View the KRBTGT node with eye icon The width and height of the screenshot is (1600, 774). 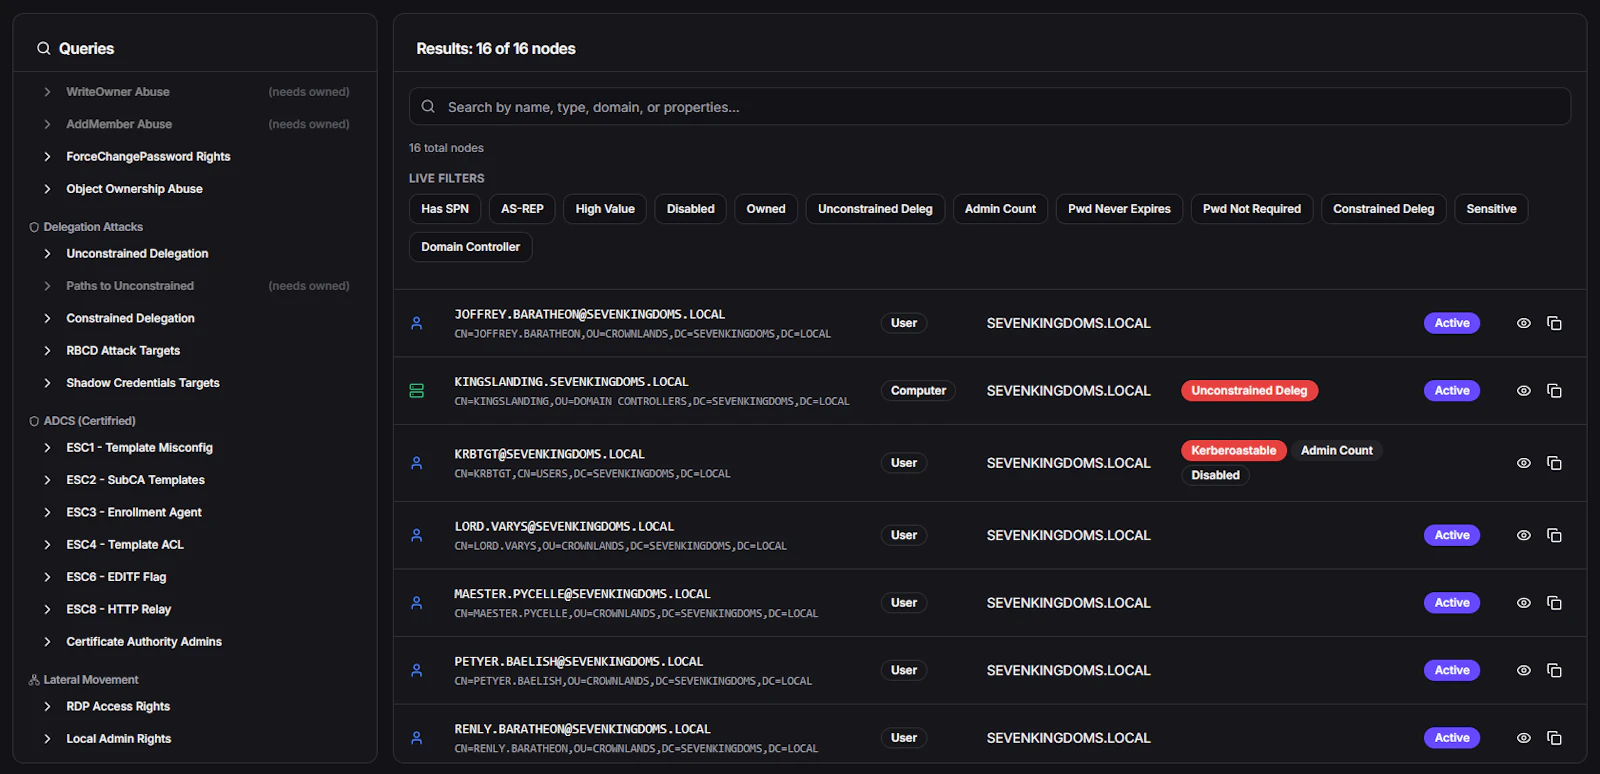tap(1524, 463)
